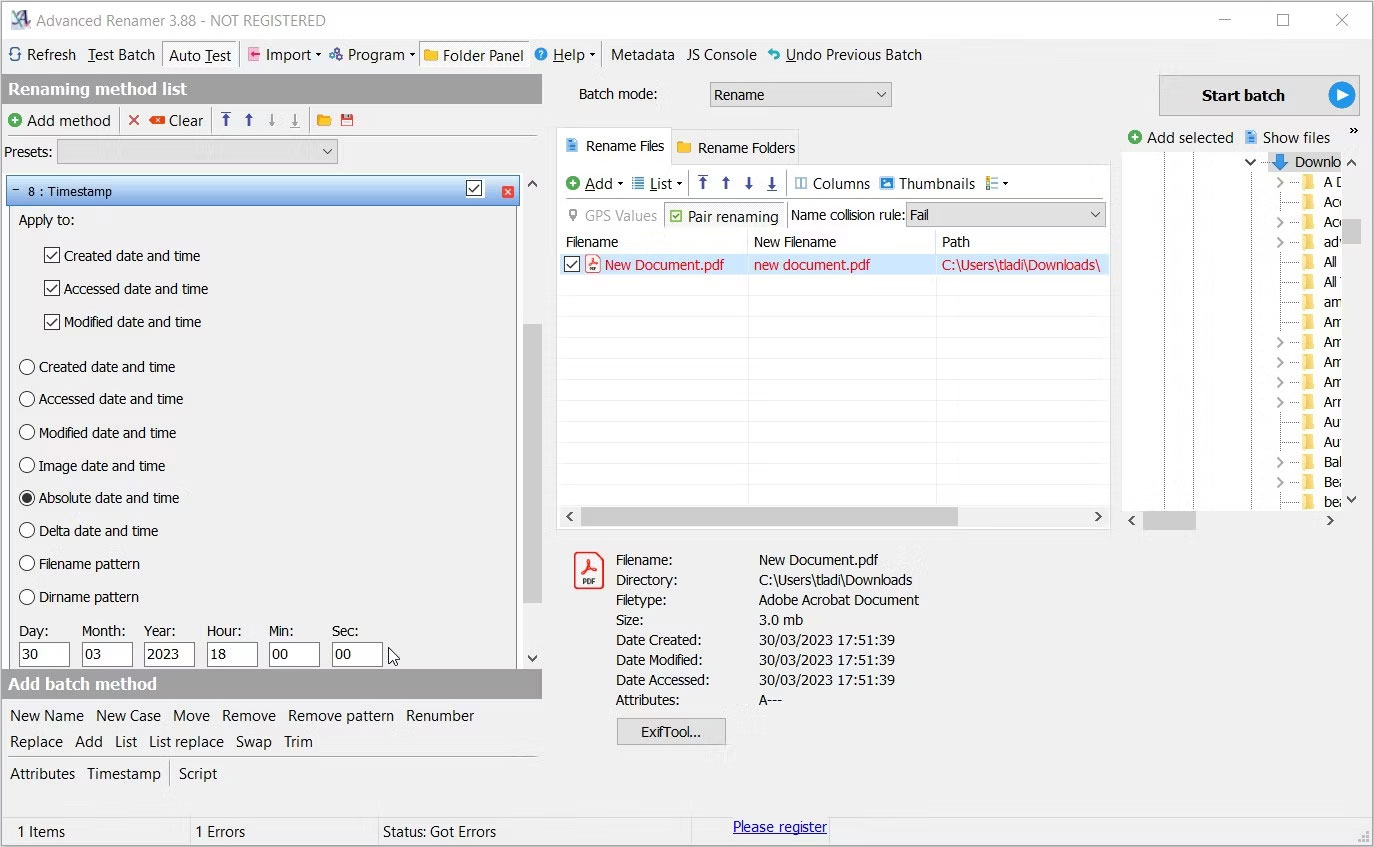Run Test Batch

[121, 55]
